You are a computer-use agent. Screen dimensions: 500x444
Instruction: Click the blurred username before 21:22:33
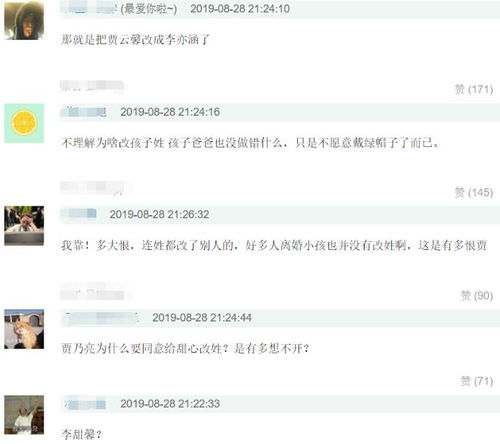point(85,404)
